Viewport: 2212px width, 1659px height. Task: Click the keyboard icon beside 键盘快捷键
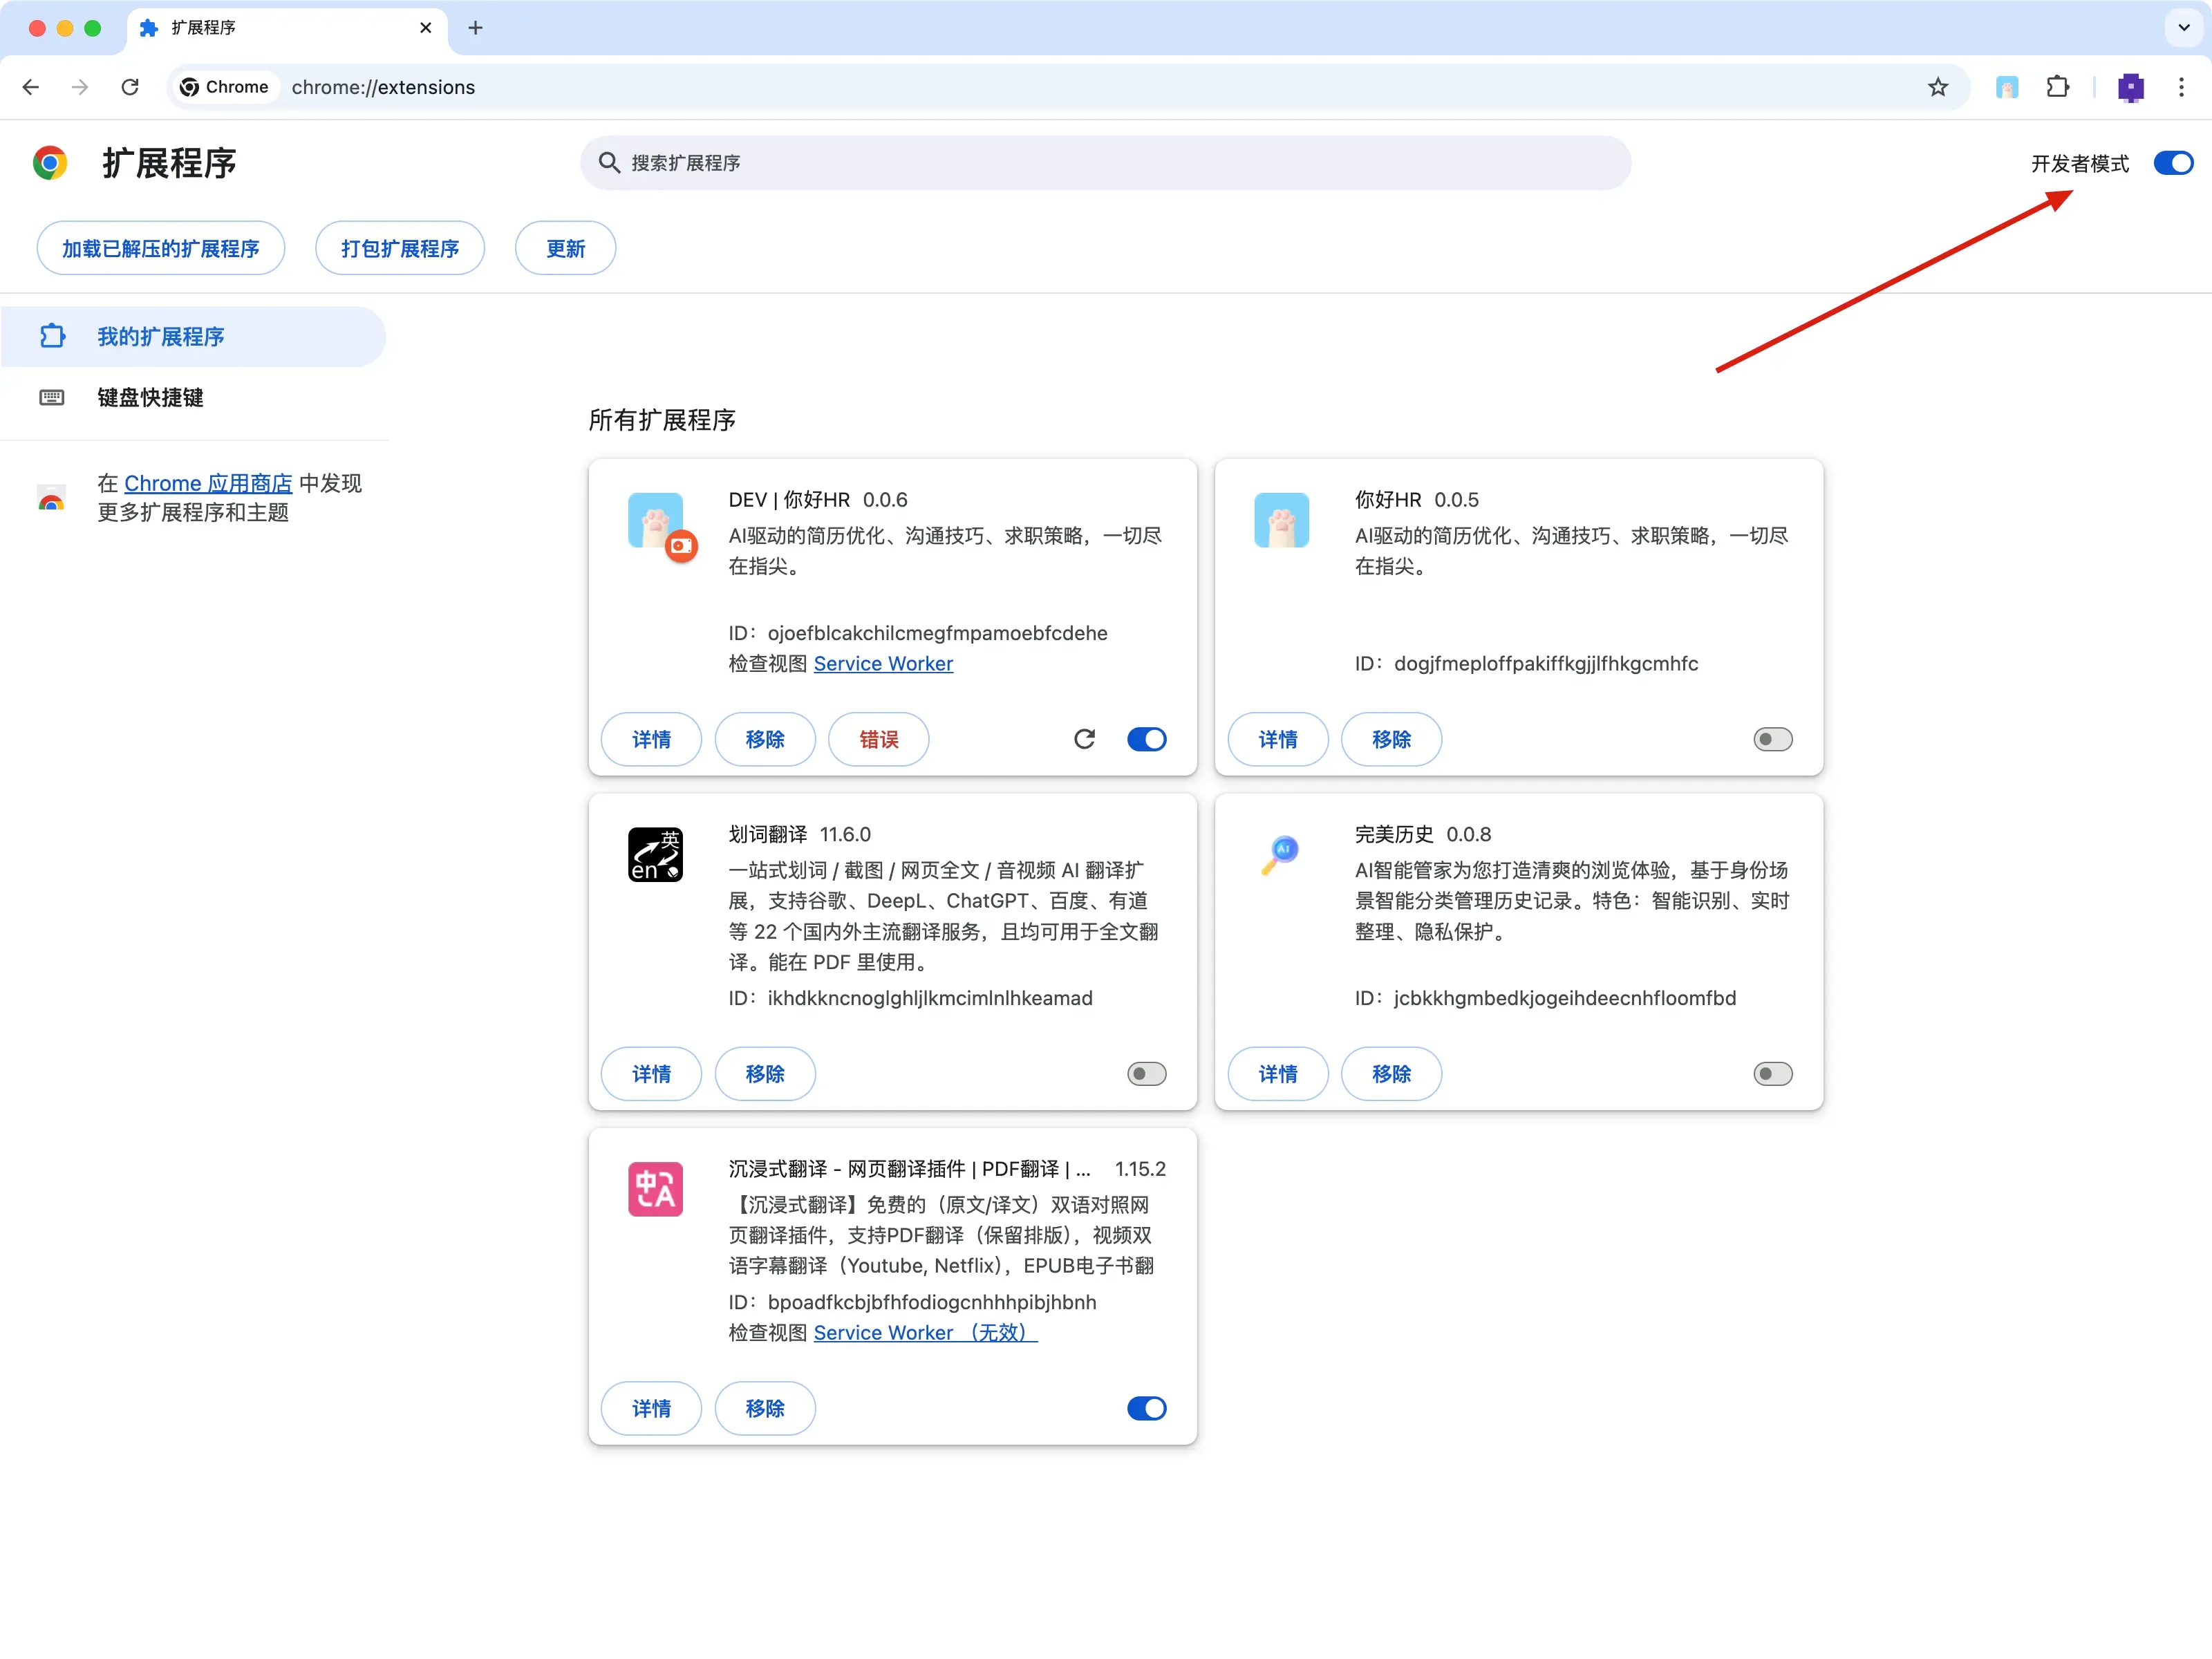(51, 398)
